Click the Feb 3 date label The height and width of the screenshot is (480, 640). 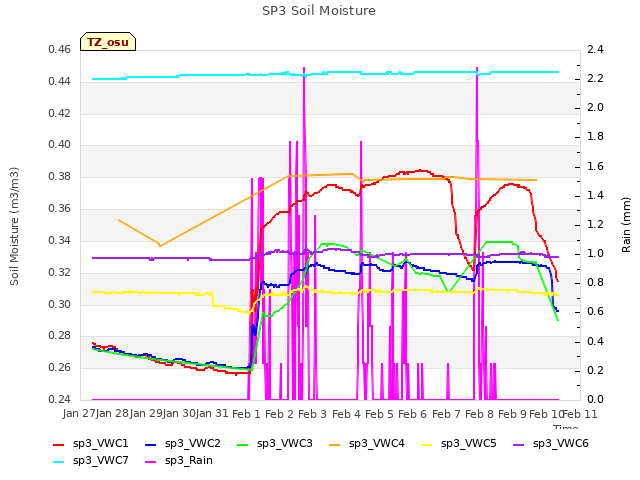tap(313, 414)
